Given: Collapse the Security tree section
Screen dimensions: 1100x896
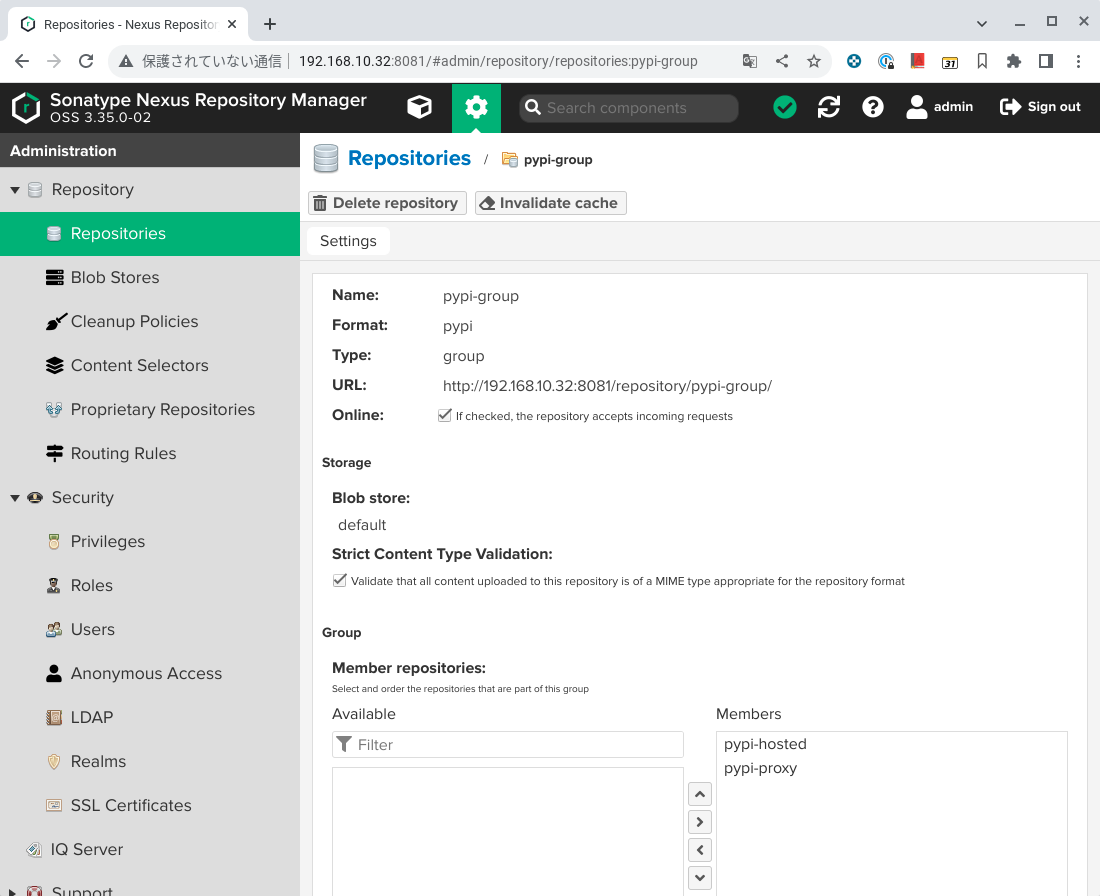Looking at the screenshot, I should point(15,498).
